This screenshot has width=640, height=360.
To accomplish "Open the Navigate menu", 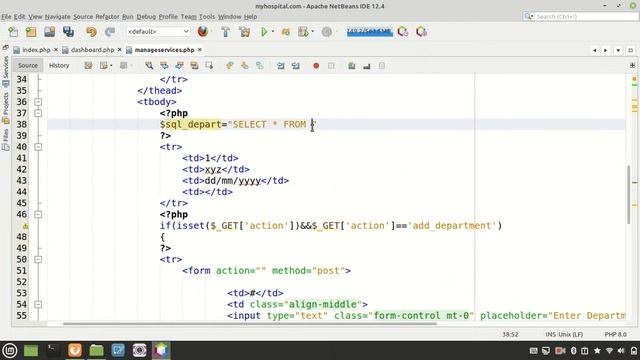I will click(58, 17).
